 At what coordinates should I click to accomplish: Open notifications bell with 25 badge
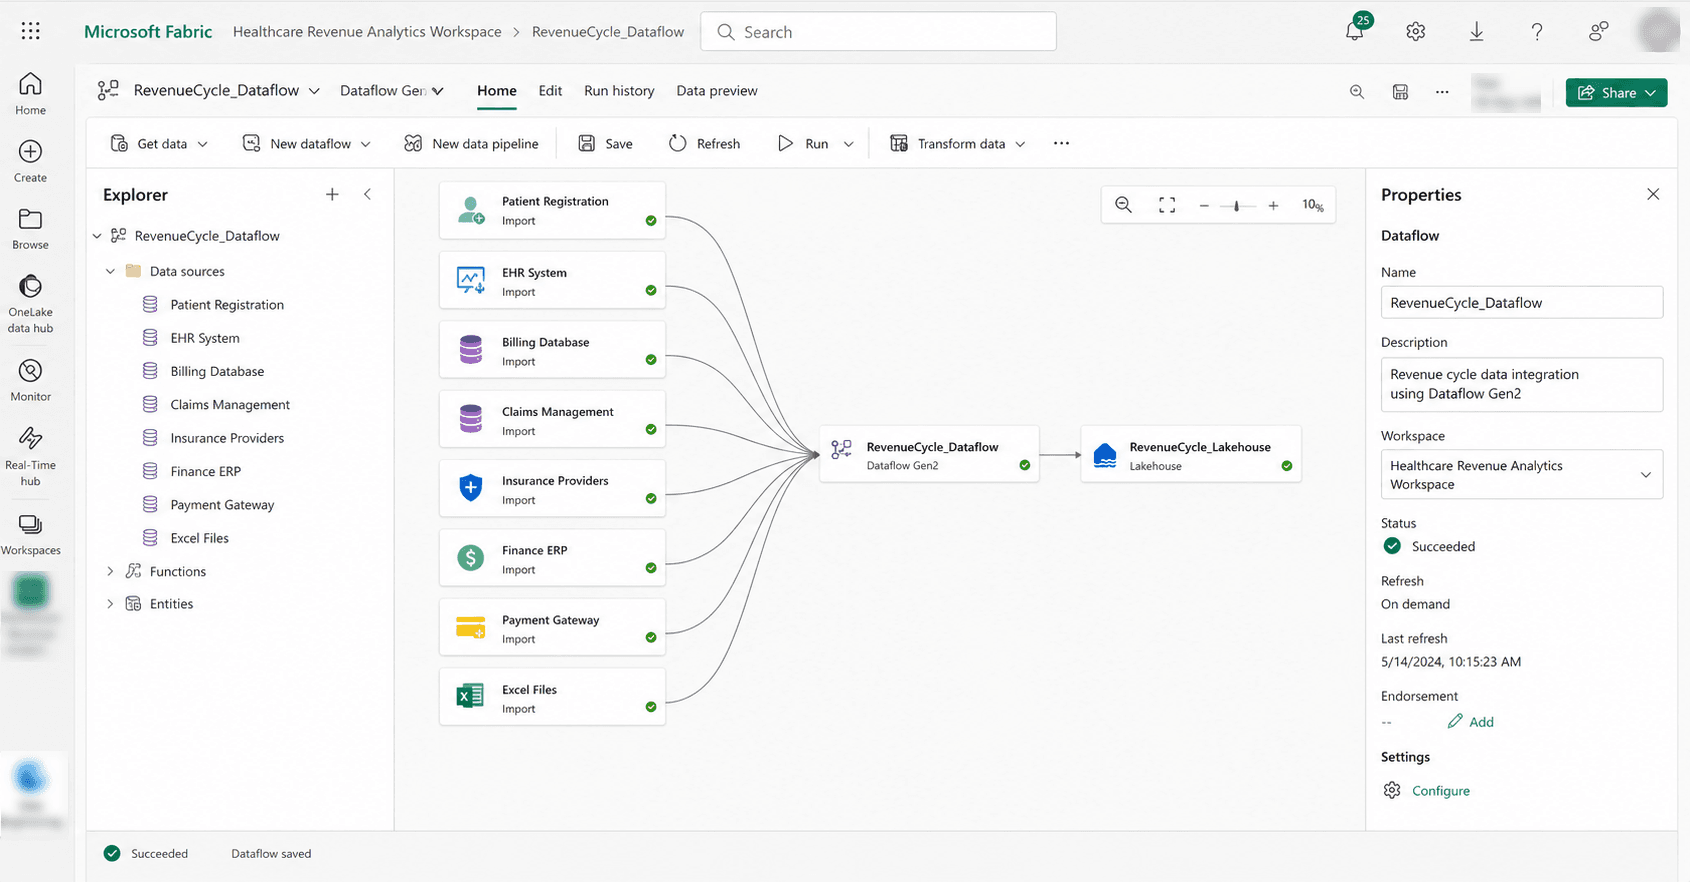point(1355,30)
